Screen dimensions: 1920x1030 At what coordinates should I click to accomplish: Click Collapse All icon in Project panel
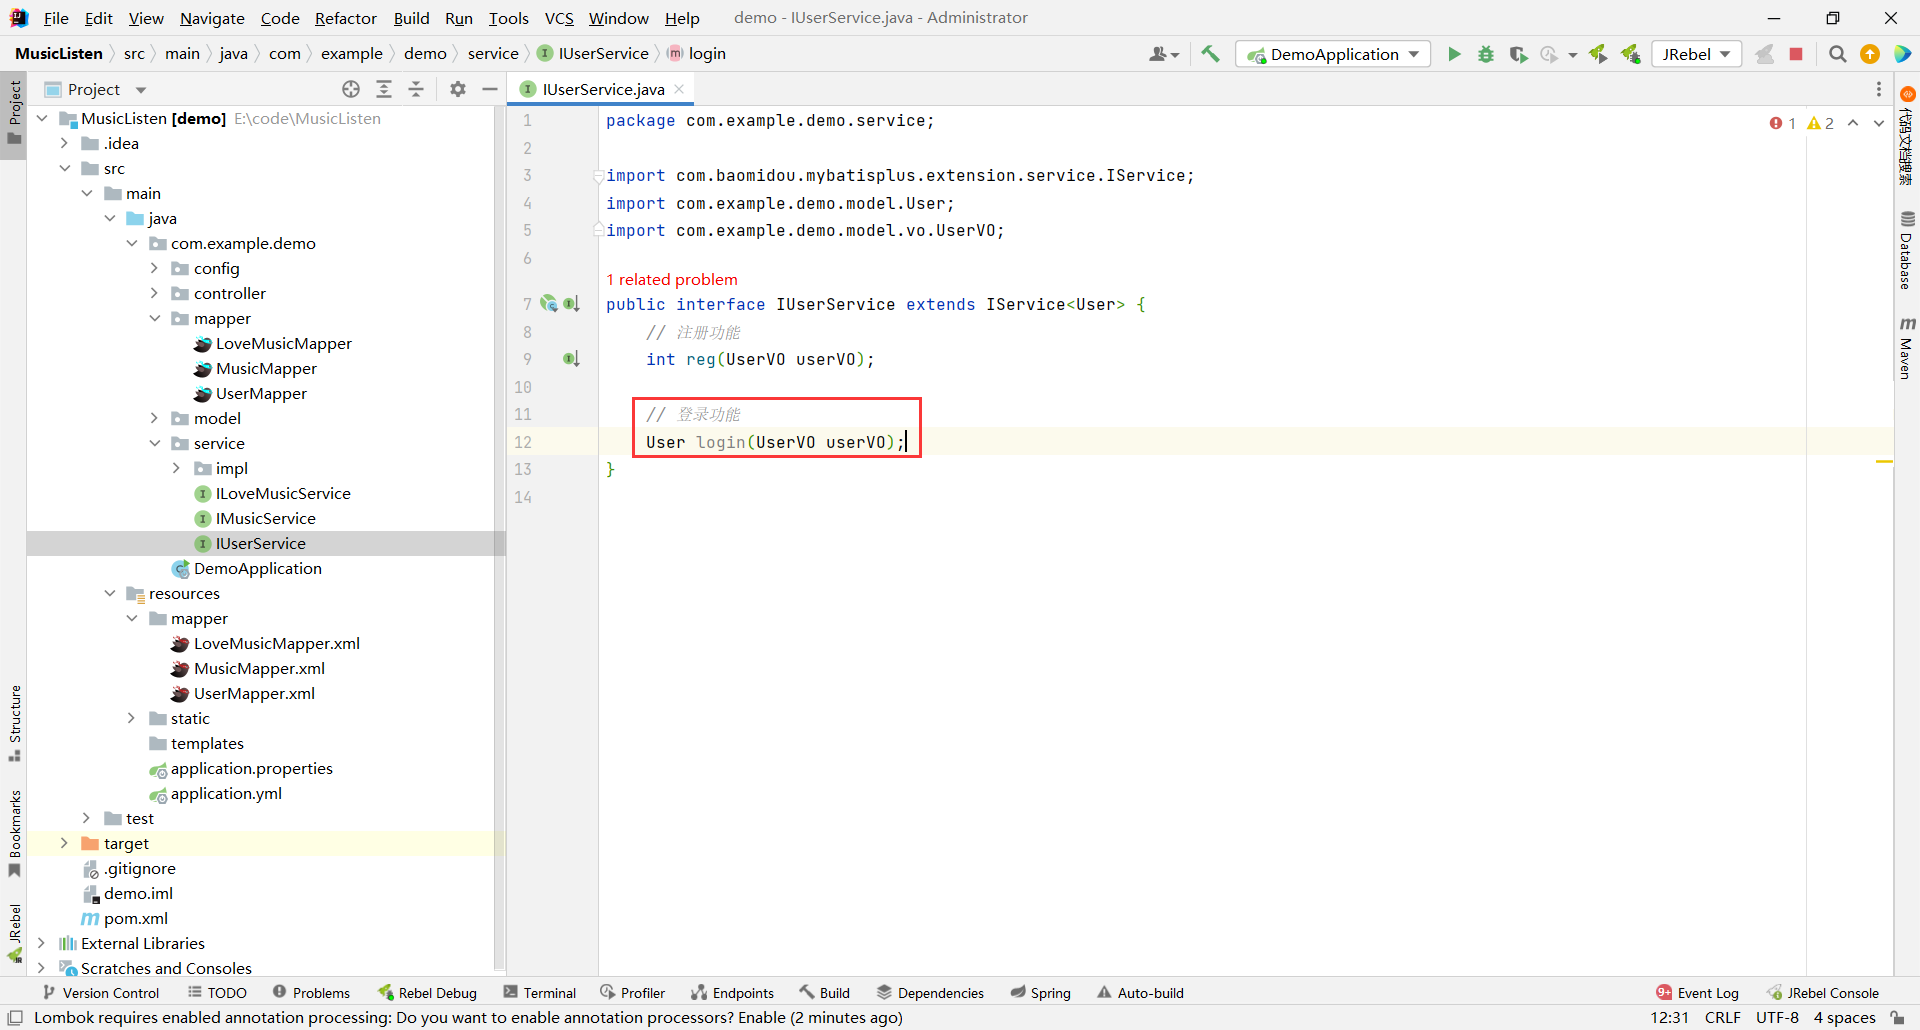pyautogui.click(x=416, y=89)
